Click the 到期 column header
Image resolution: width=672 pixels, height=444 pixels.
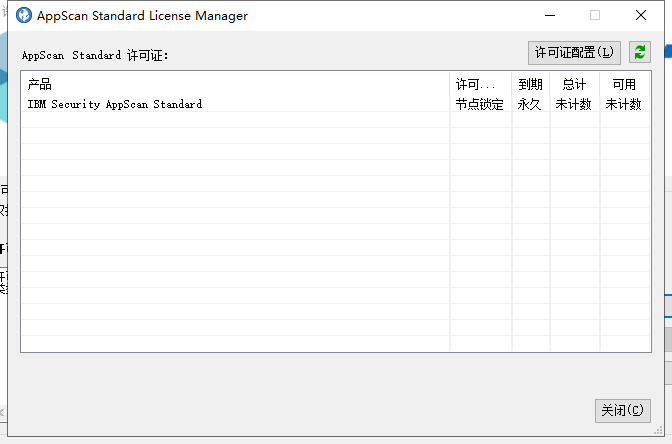click(530, 85)
